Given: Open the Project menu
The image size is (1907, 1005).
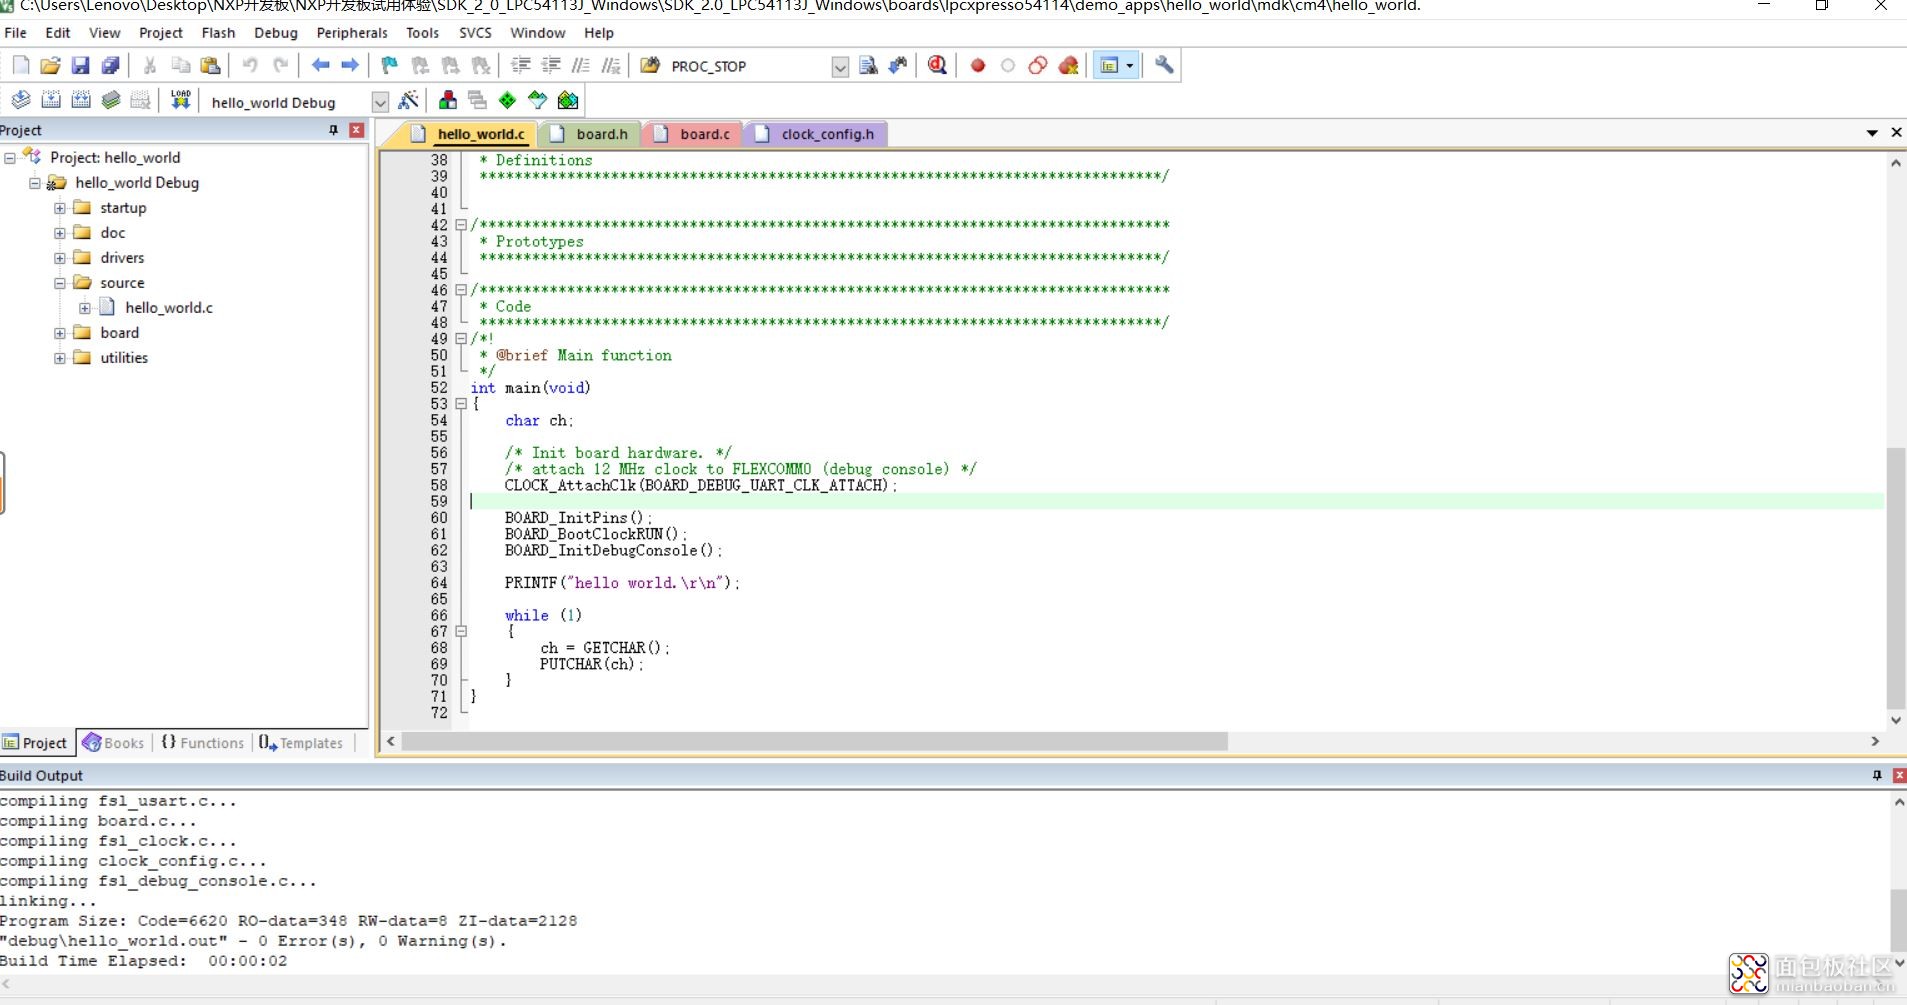Looking at the screenshot, I should [x=161, y=33].
